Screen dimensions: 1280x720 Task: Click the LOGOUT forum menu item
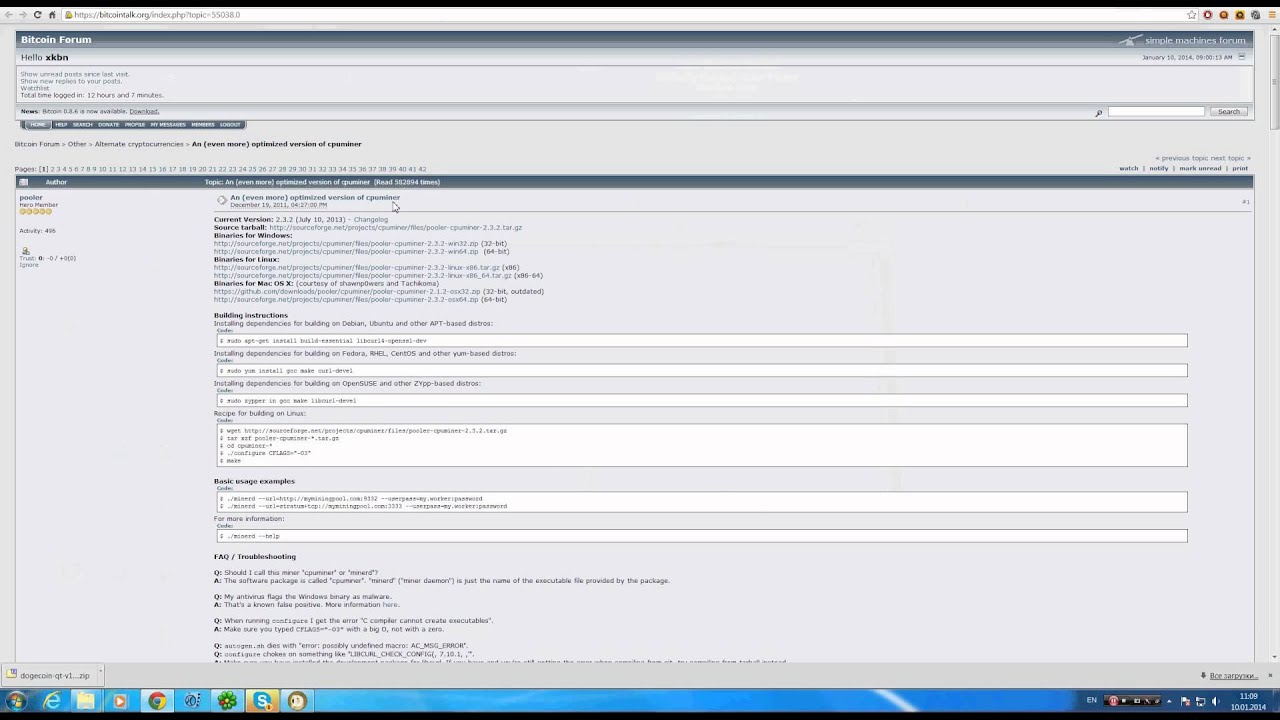click(230, 125)
